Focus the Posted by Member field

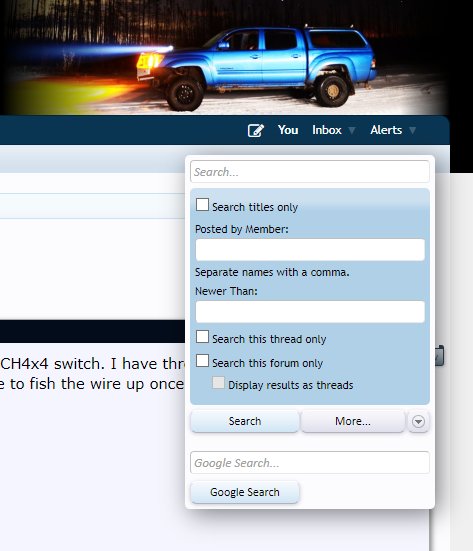click(310, 249)
